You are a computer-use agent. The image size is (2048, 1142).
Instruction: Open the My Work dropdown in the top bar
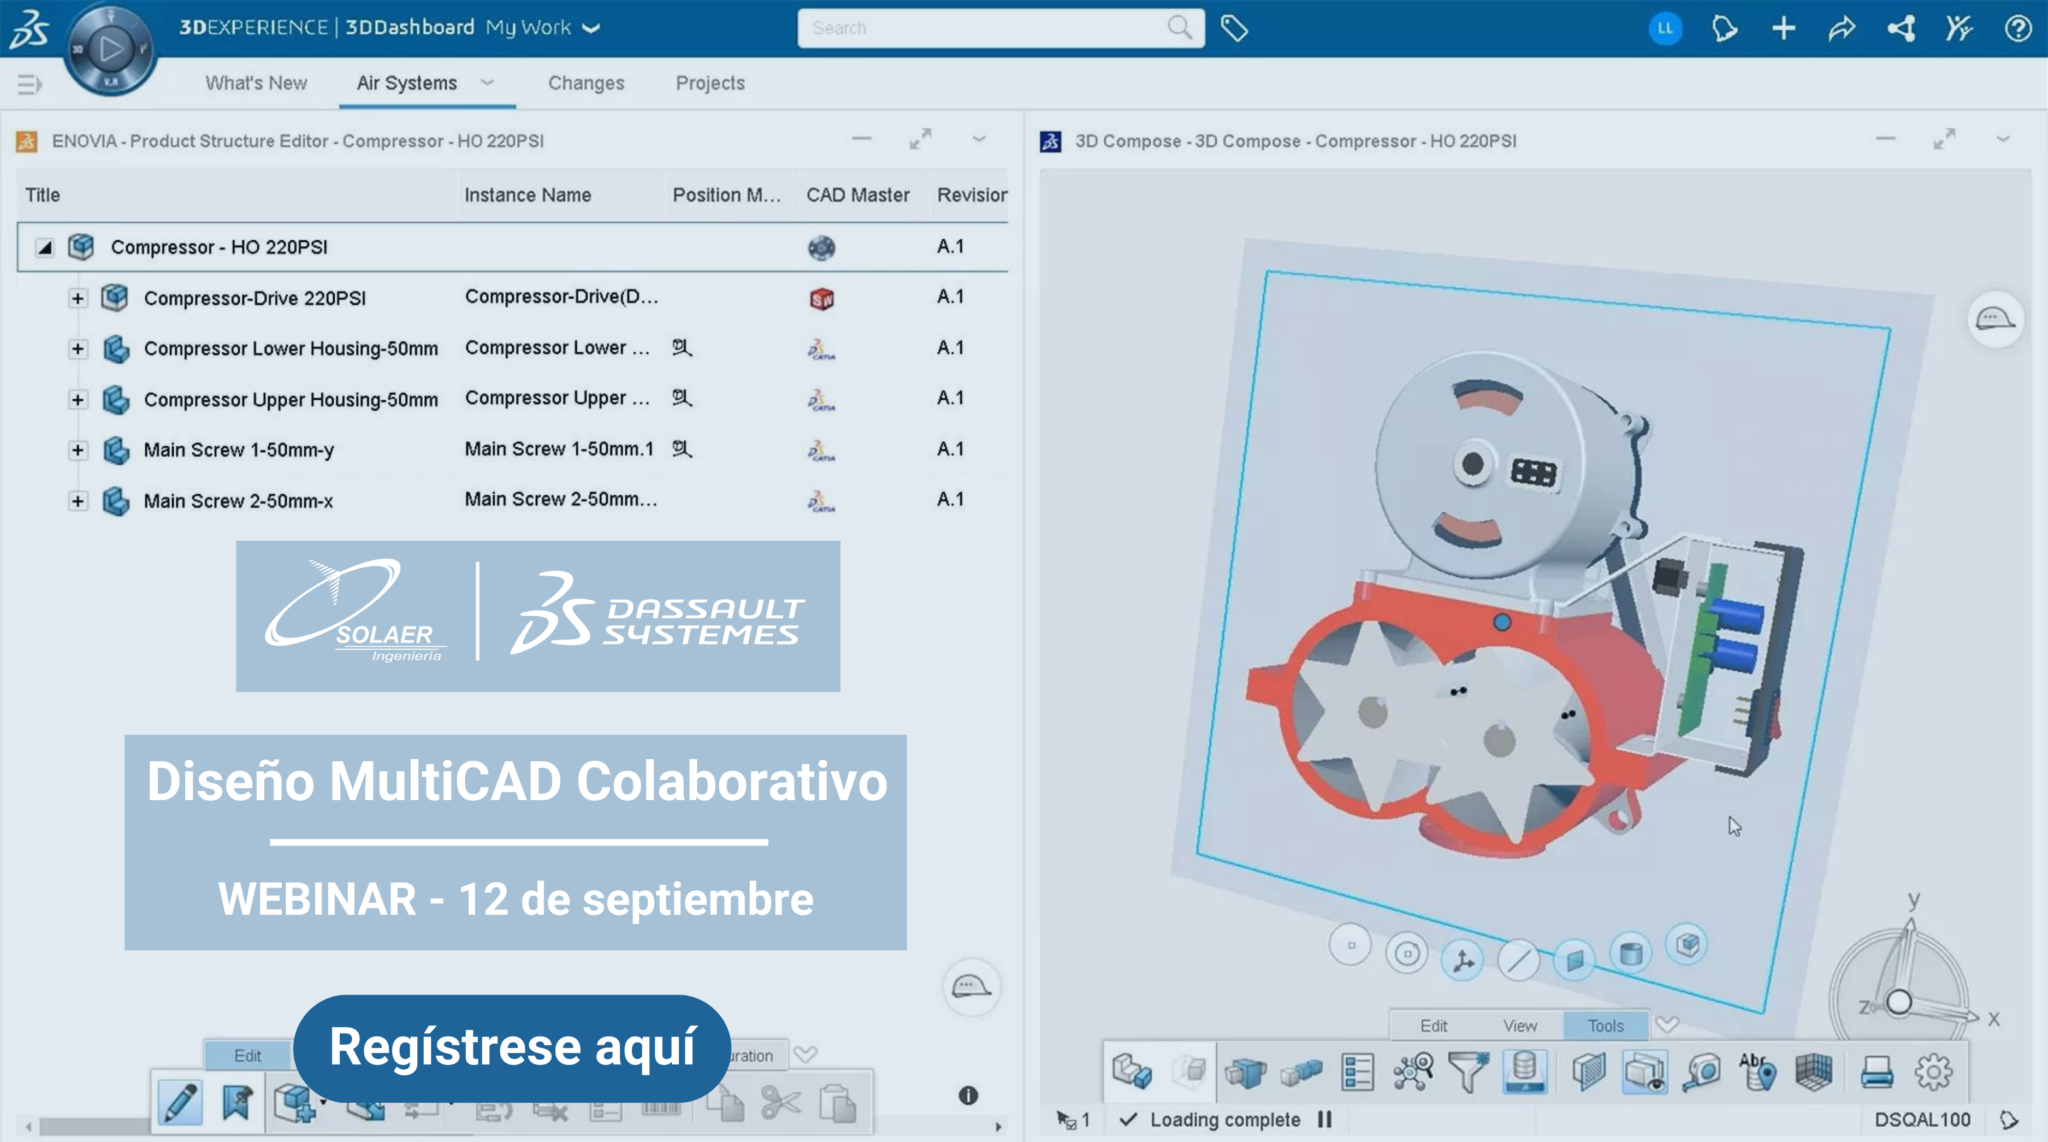point(591,27)
